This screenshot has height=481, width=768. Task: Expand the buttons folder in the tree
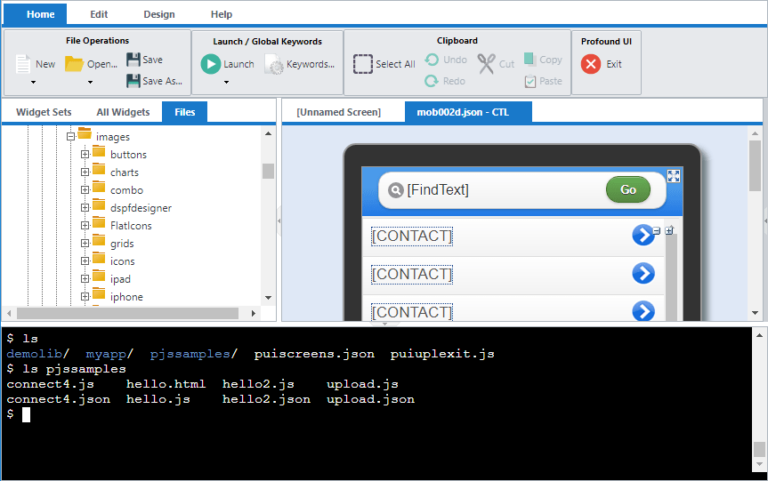(85, 155)
